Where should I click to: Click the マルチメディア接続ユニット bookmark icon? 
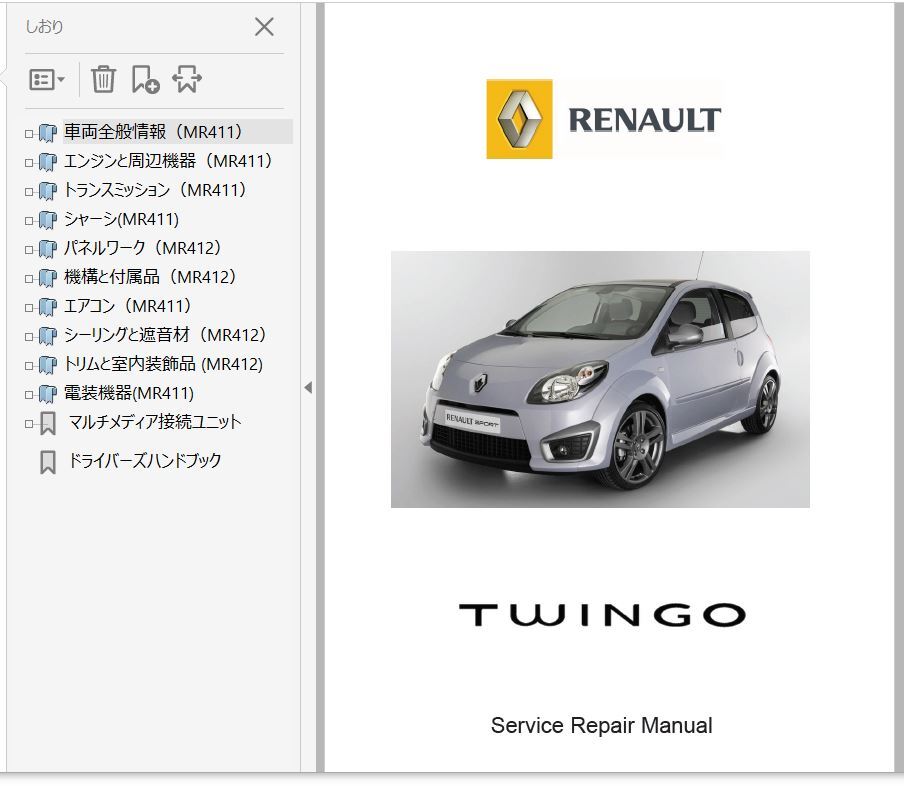[47, 424]
